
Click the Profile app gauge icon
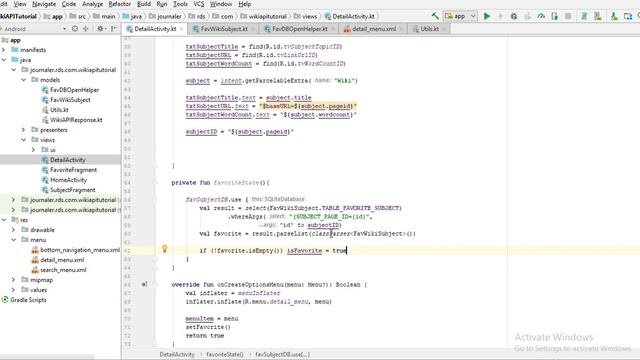[x=541, y=16]
